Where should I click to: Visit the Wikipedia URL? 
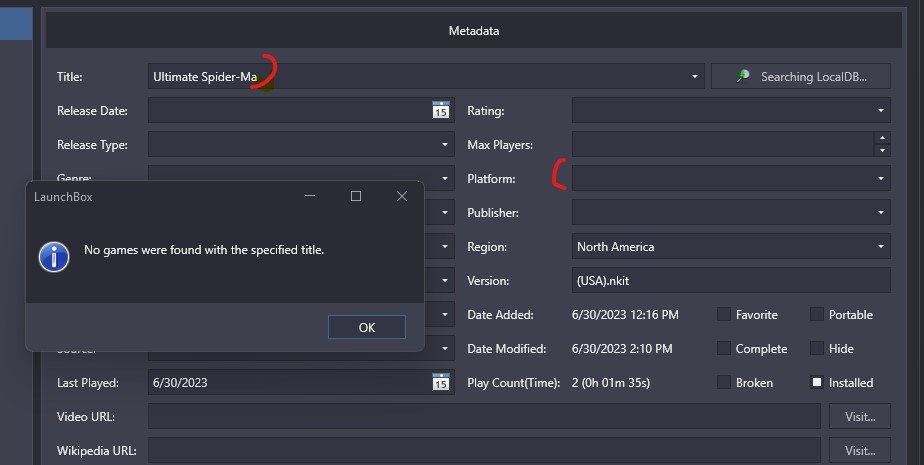pos(860,450)
